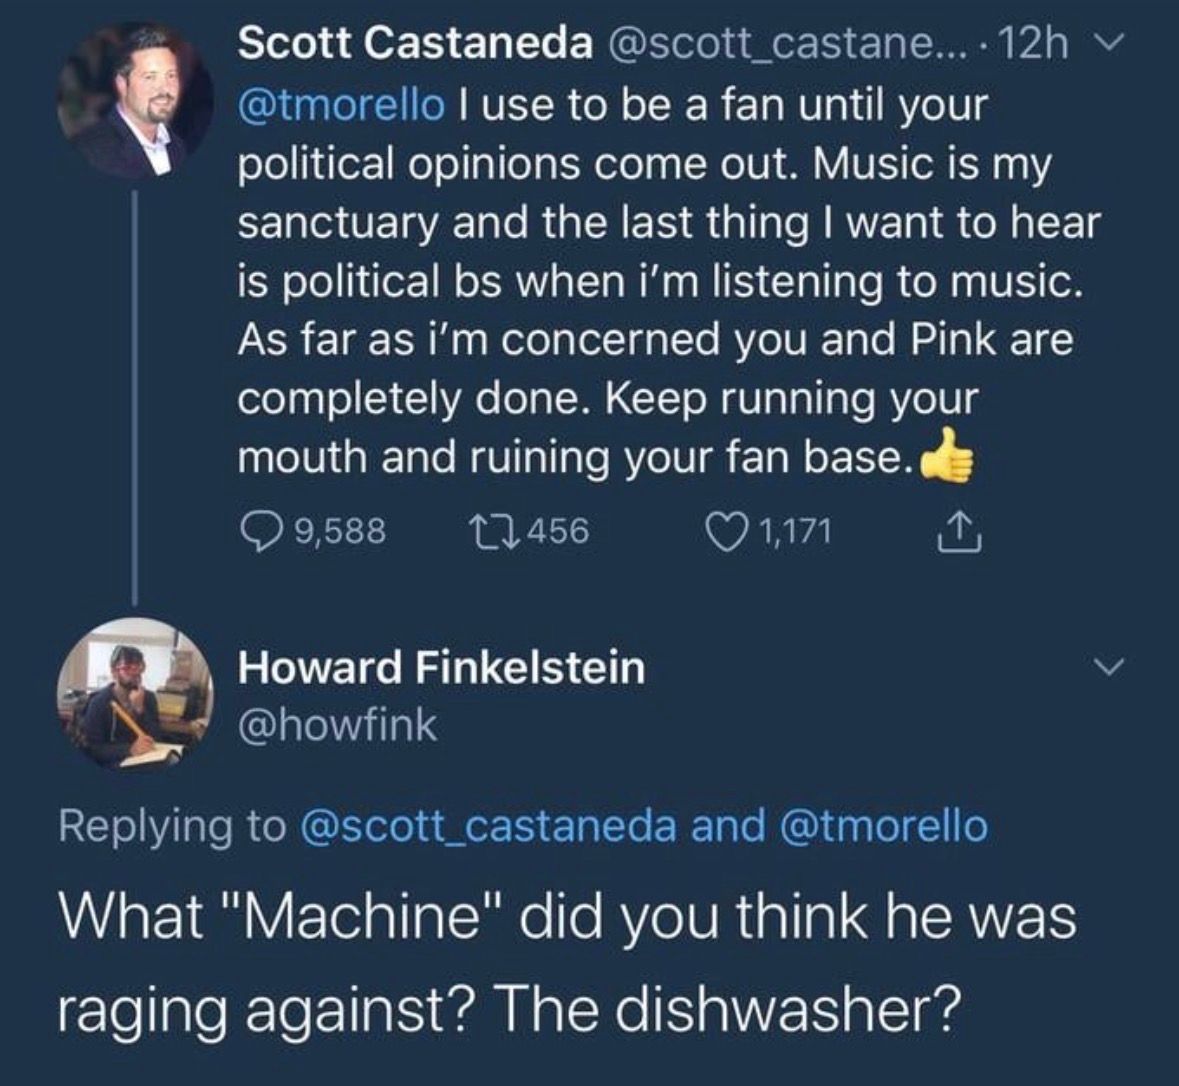The height and width of the screenshot is (1086, 1179).
Task: Click the reply speech bubble icon
Action: (x=260, y=530)
